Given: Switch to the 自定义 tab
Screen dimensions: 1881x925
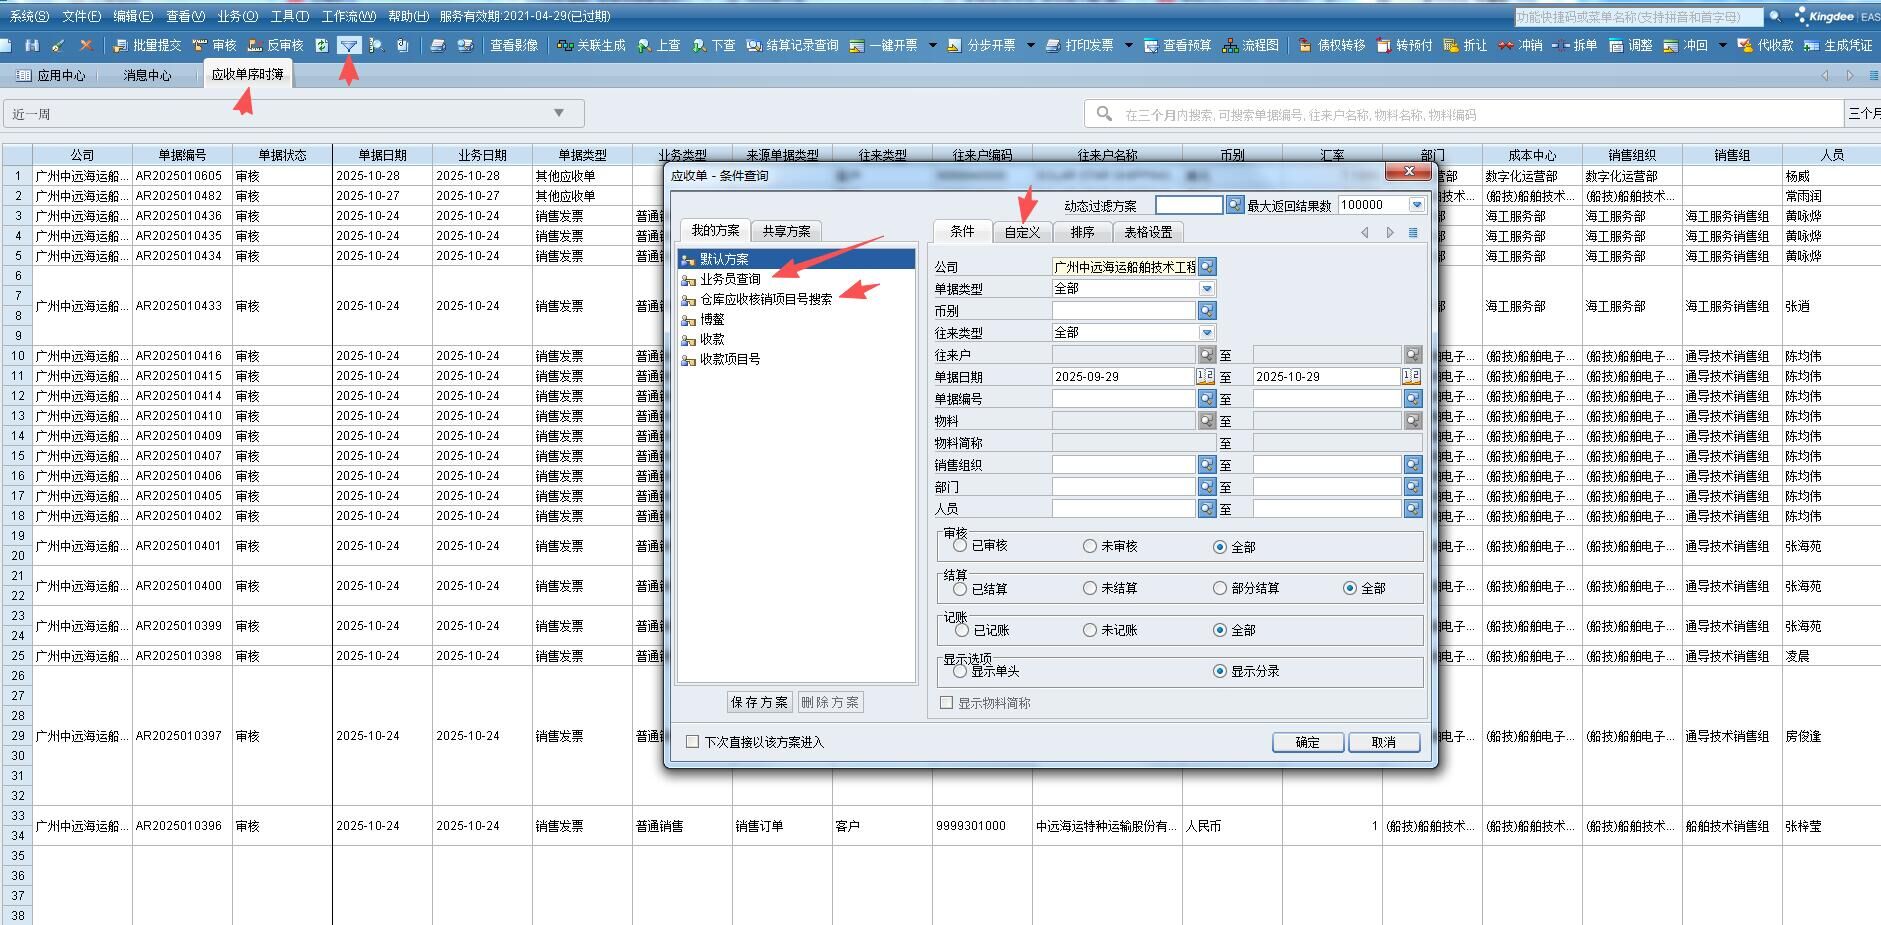Looking at the screenshot, I should coord(1022,232).
